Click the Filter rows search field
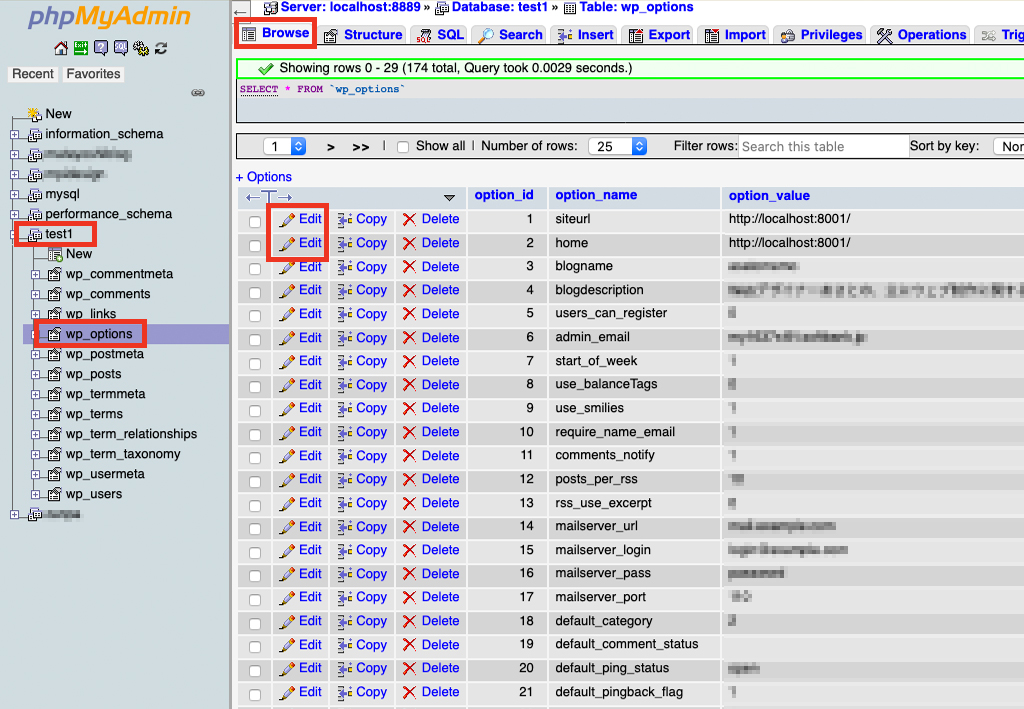Screen dimensions: 1024x709 (823, 146)
